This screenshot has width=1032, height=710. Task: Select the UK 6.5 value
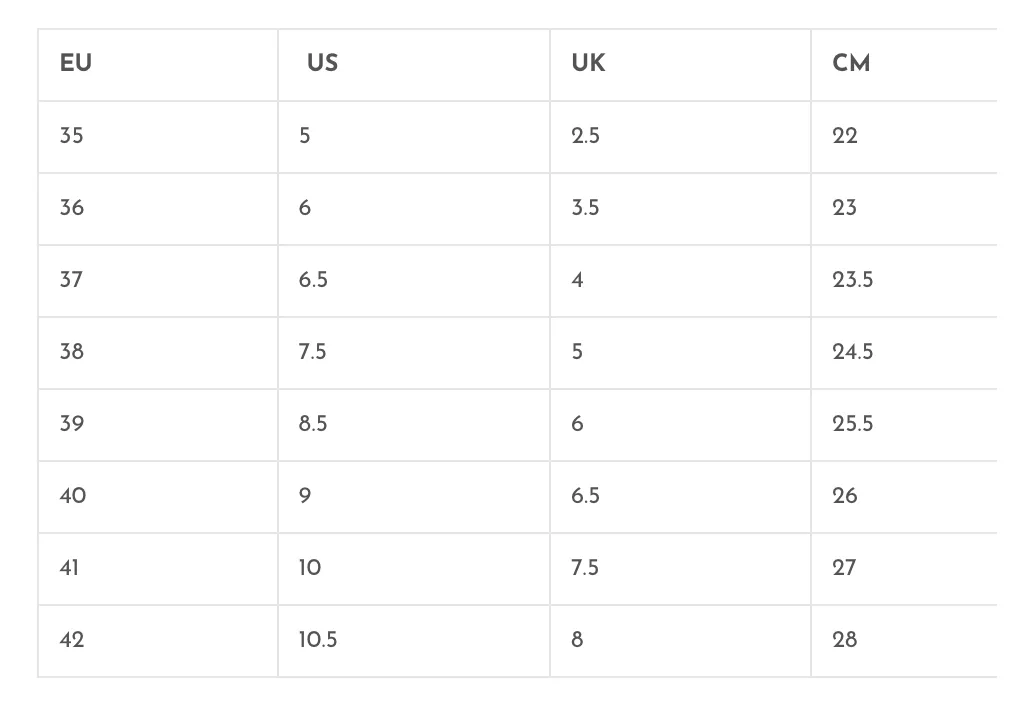681,497
